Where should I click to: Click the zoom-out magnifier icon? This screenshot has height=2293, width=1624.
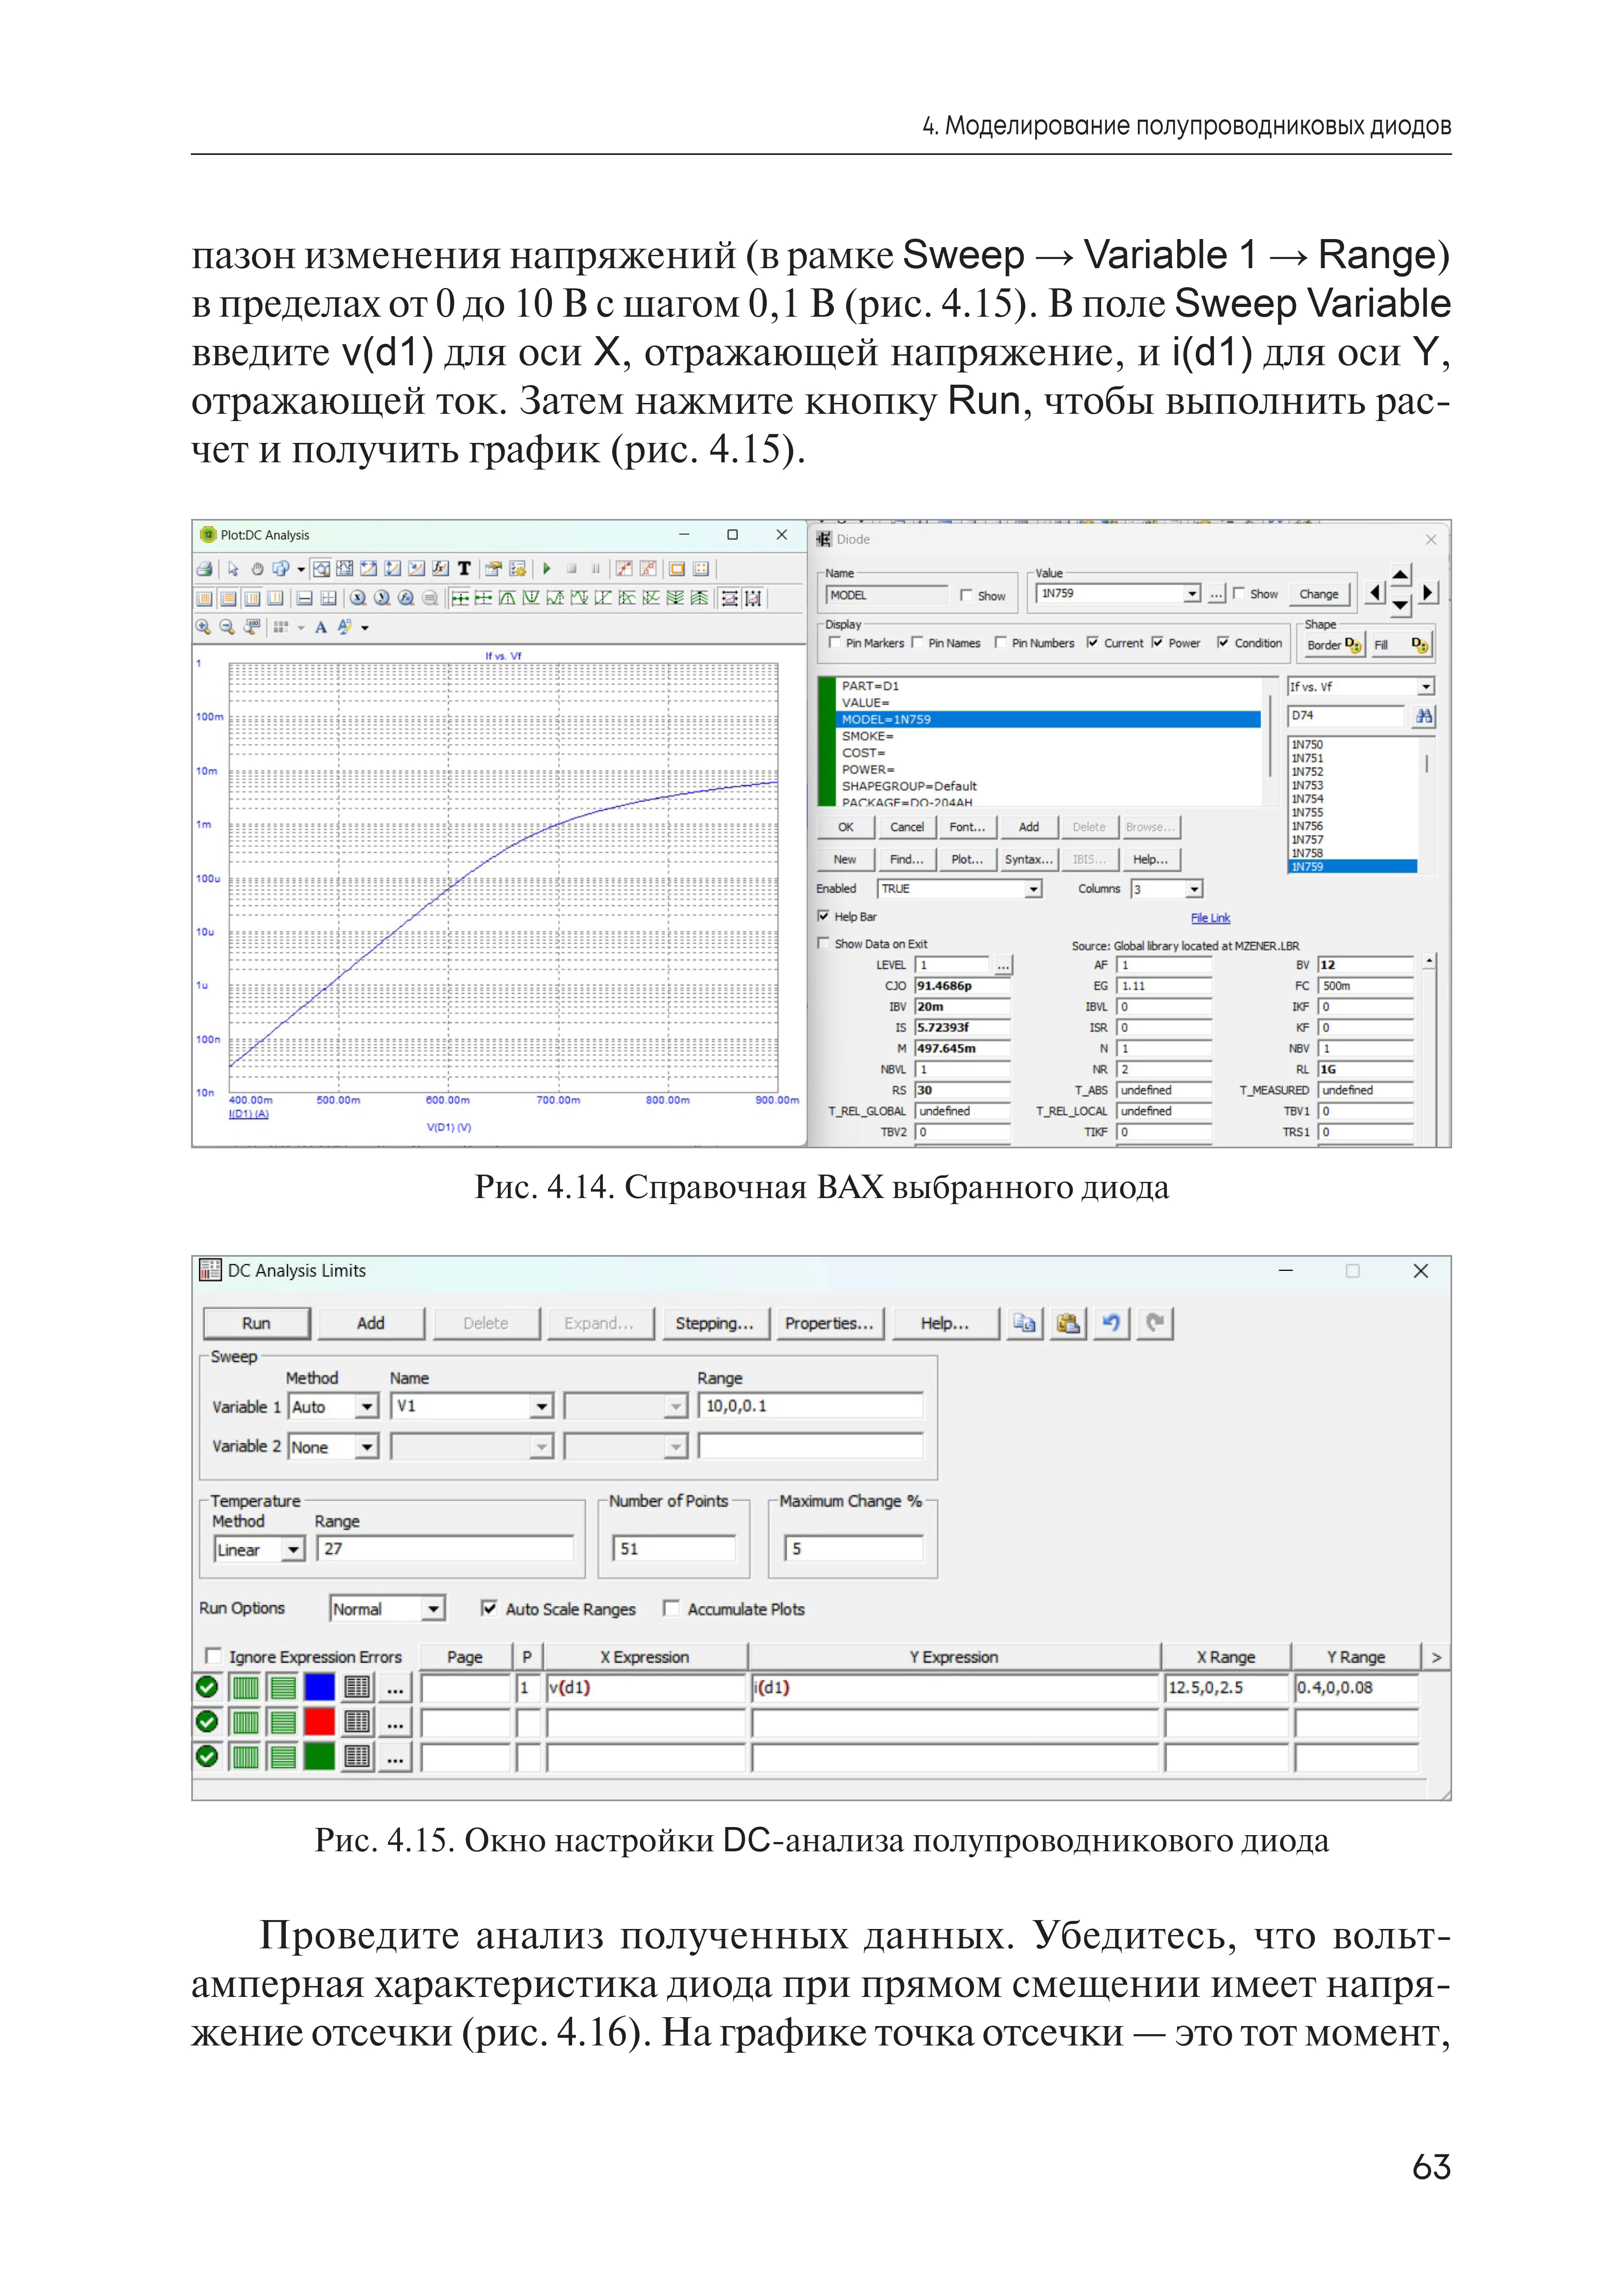tap(227, 627)
